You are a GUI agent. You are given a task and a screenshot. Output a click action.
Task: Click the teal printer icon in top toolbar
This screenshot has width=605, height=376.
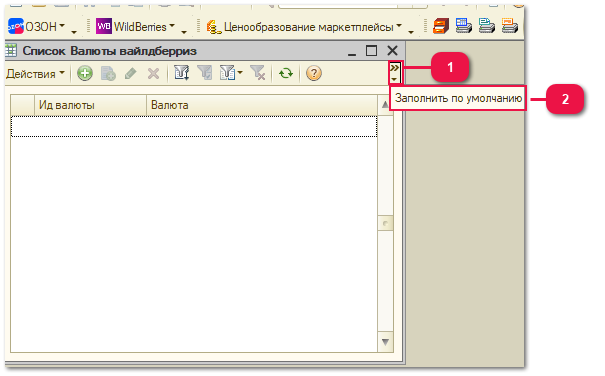click(x=487, y=26)
